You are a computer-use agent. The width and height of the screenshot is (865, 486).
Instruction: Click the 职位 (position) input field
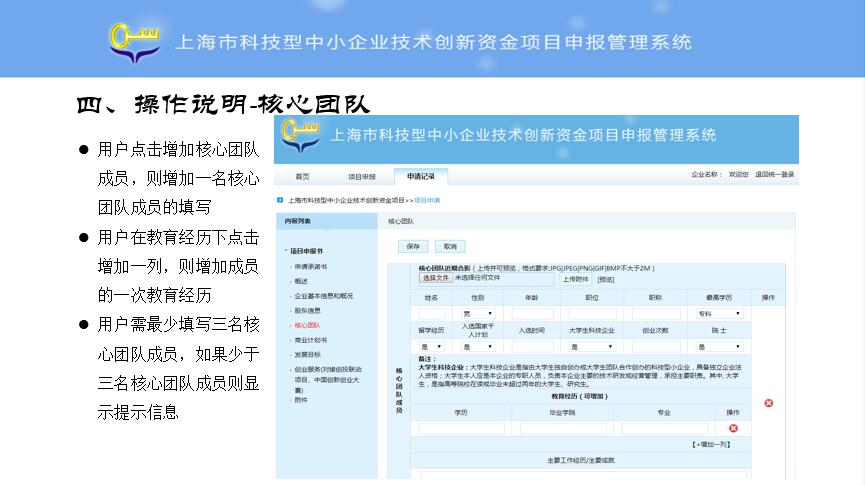click(x=592, y=314)
